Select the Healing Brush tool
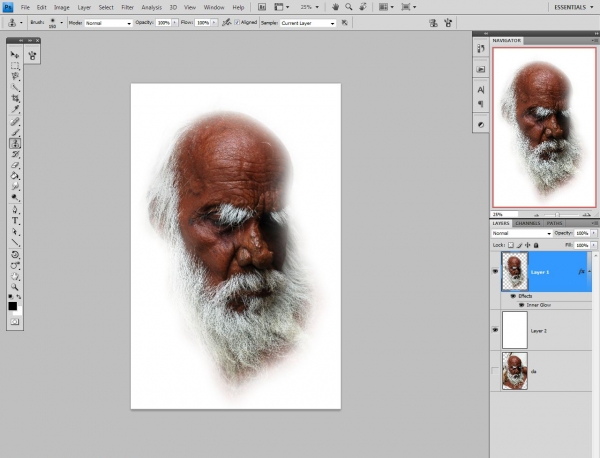 pos(15,122)
